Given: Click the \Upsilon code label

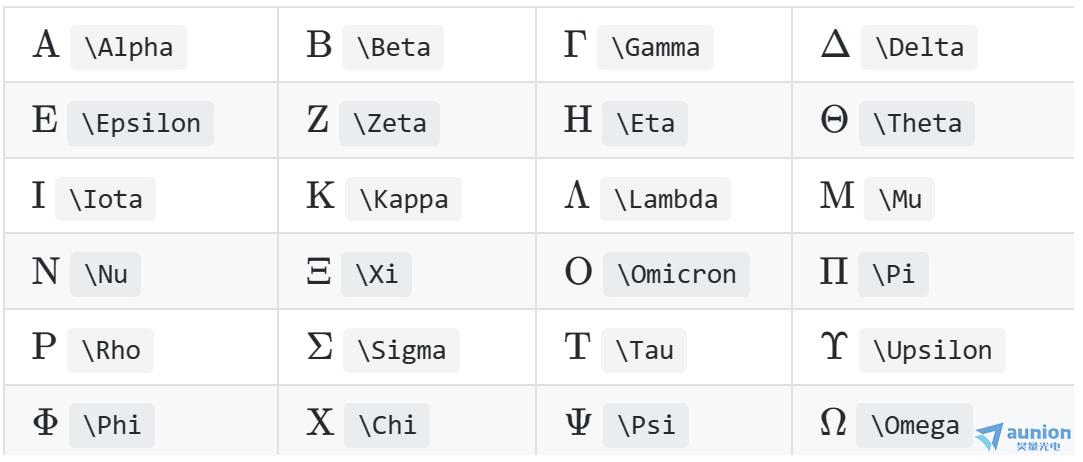Looking at the screenshot, I should pos(932,350).
